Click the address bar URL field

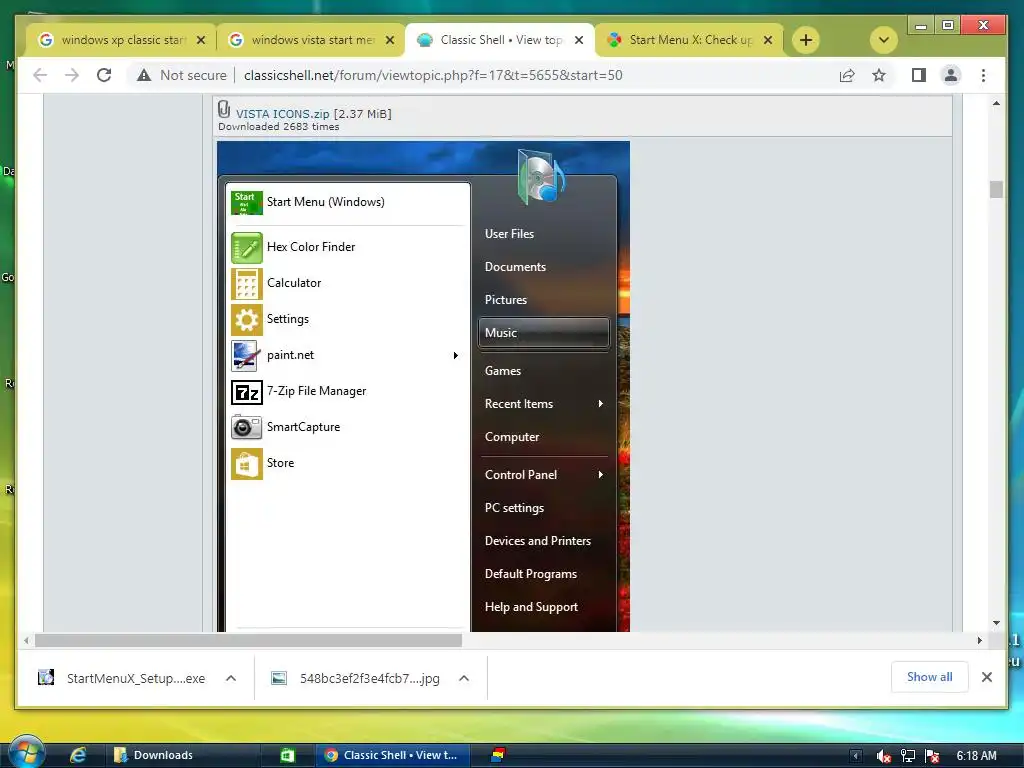pos(433,75)
